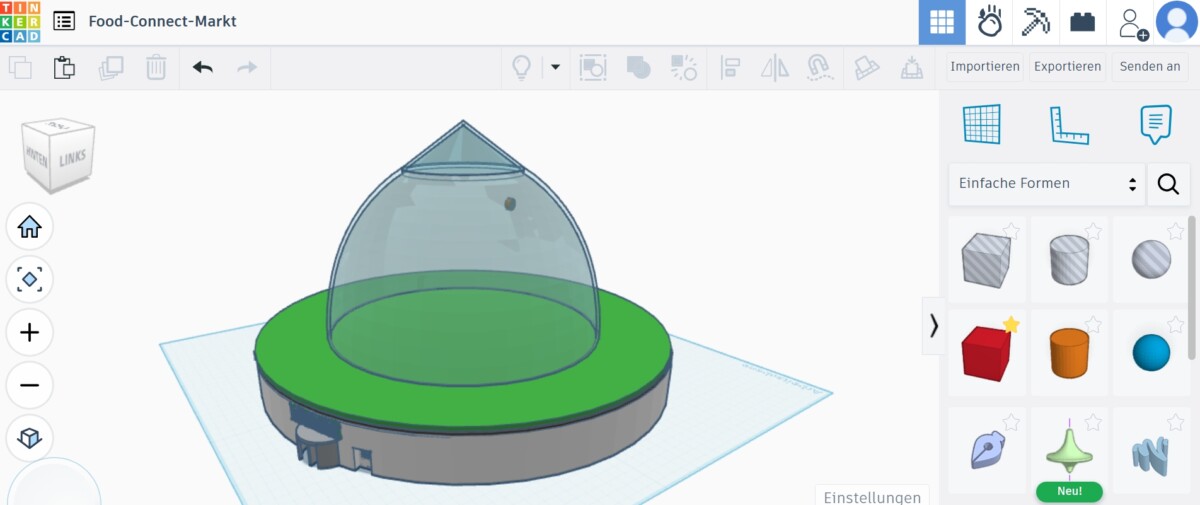Switch to orthographic view cube icon

(30, 438)
